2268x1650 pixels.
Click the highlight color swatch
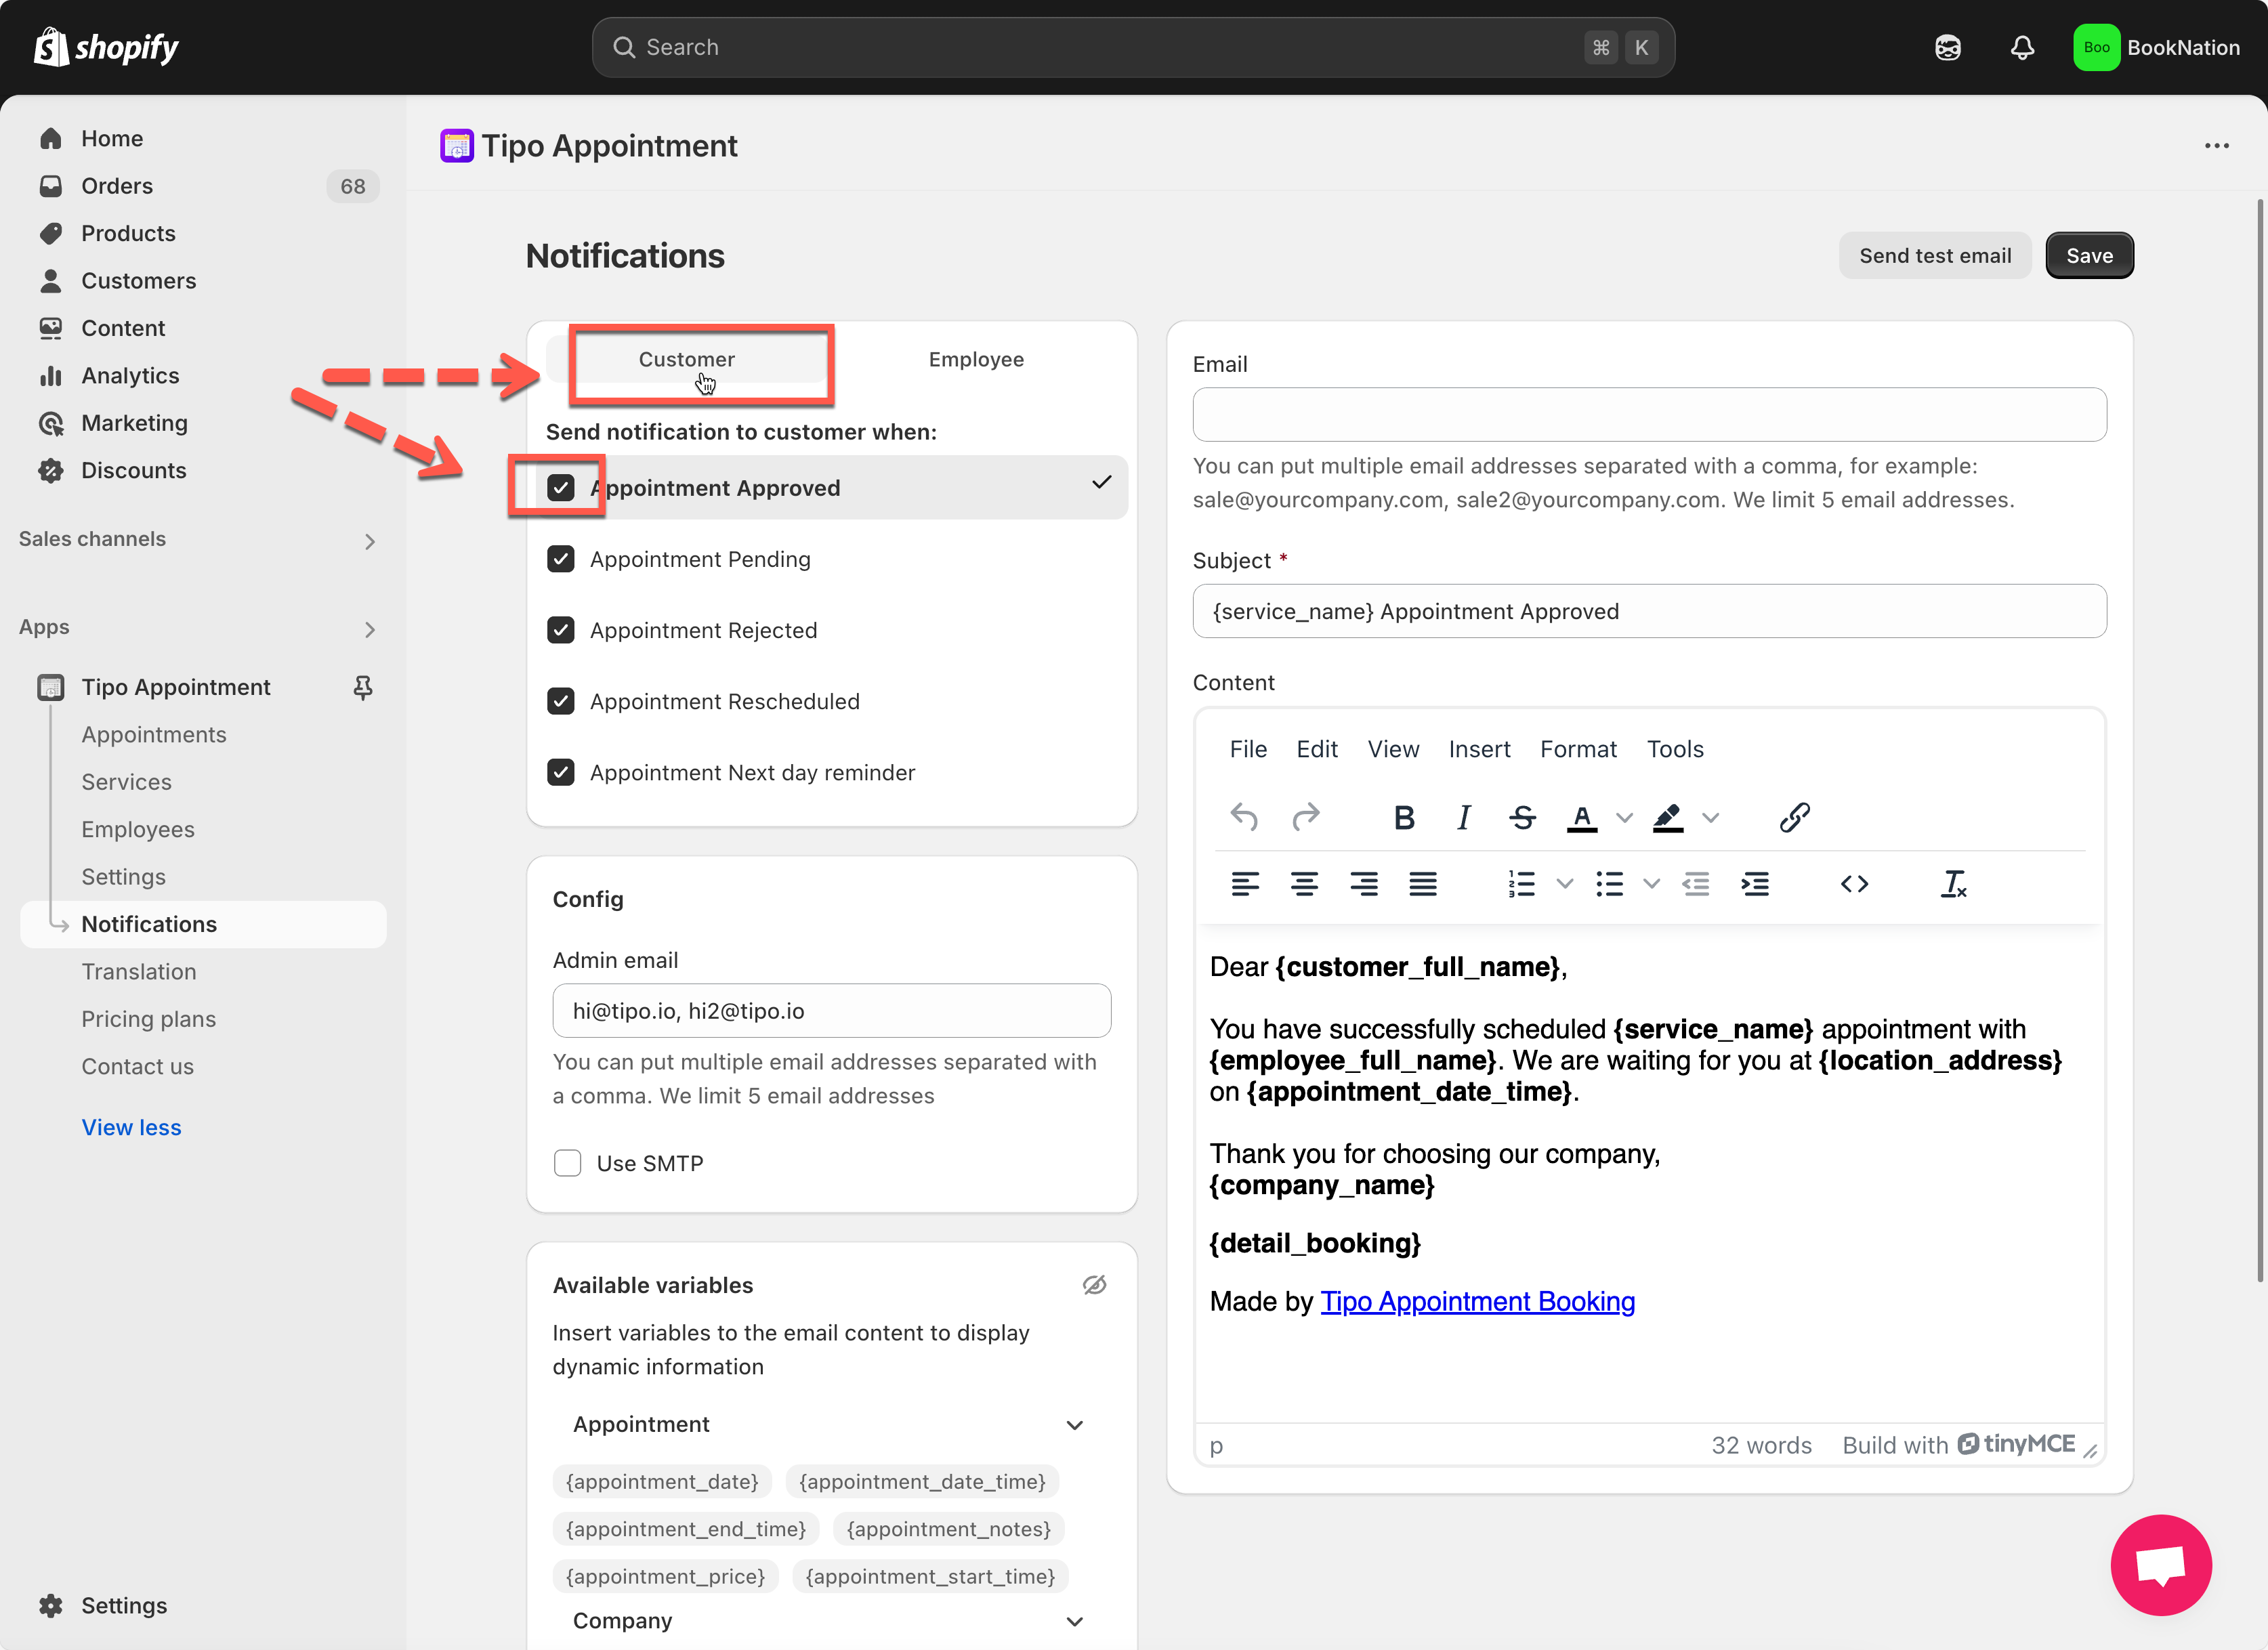1668,817
